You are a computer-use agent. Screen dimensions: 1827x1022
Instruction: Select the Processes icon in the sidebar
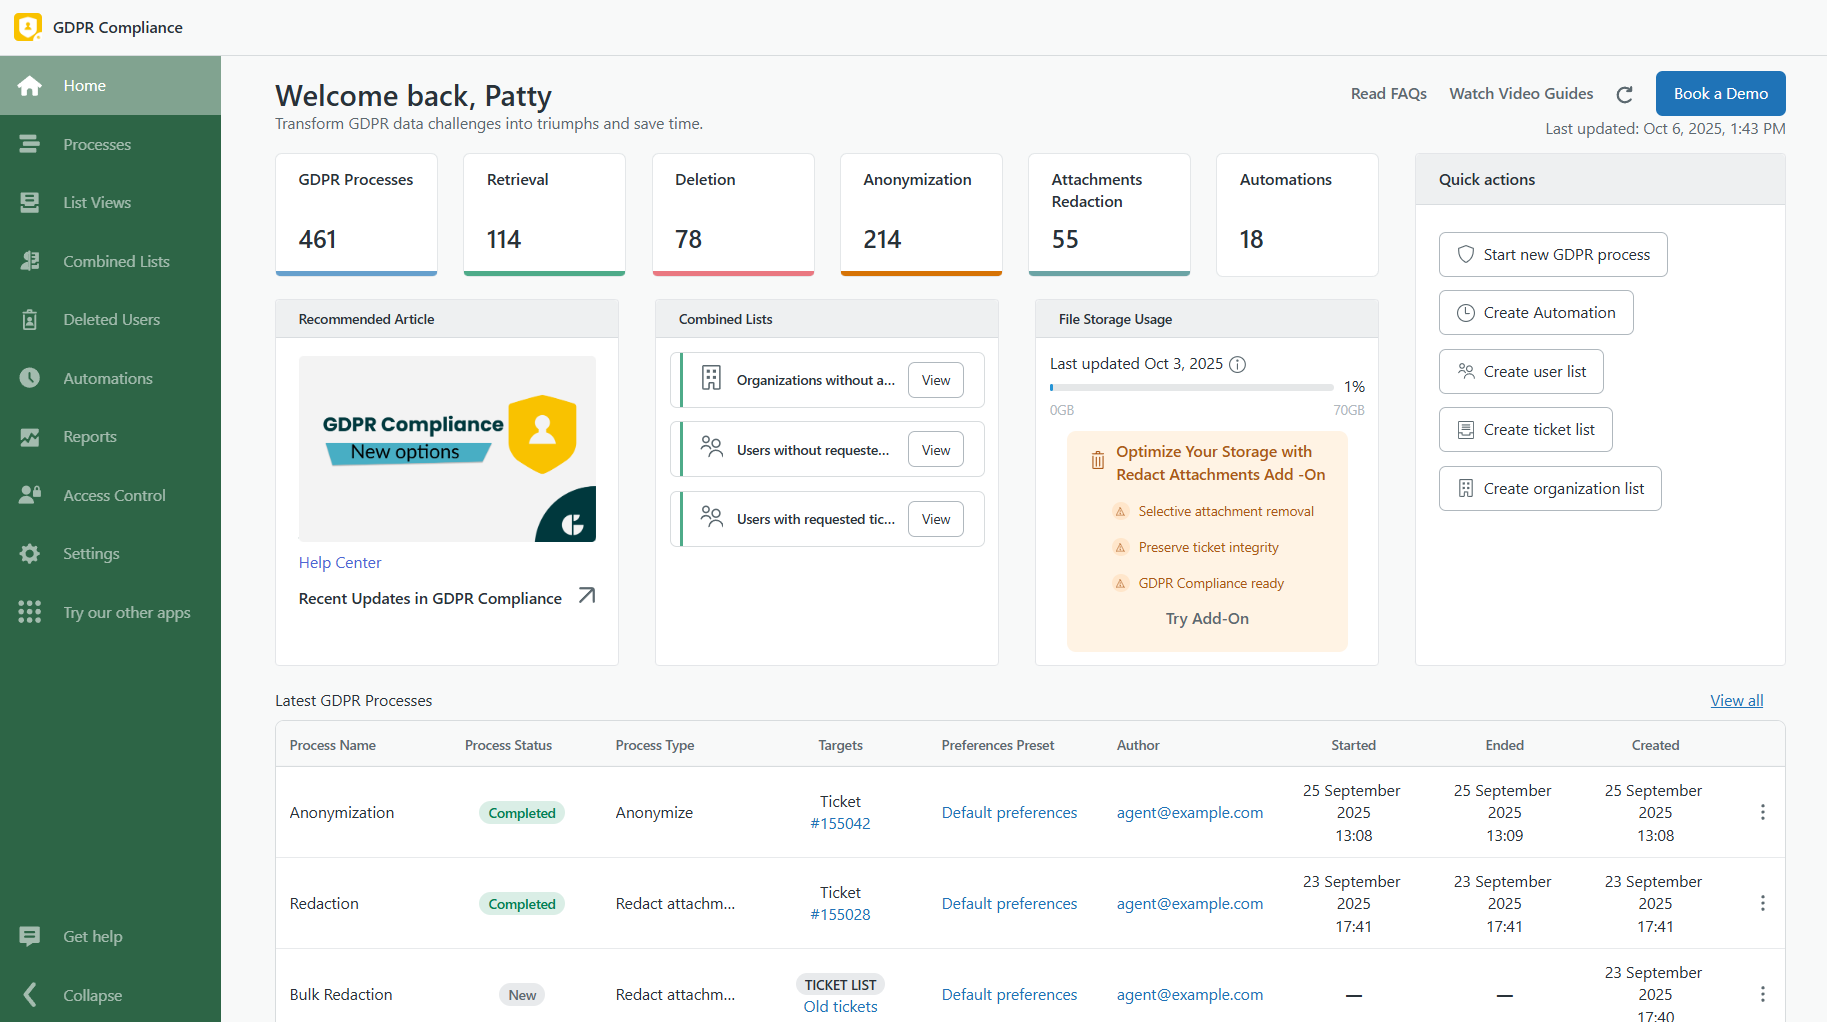click(30, 144)
